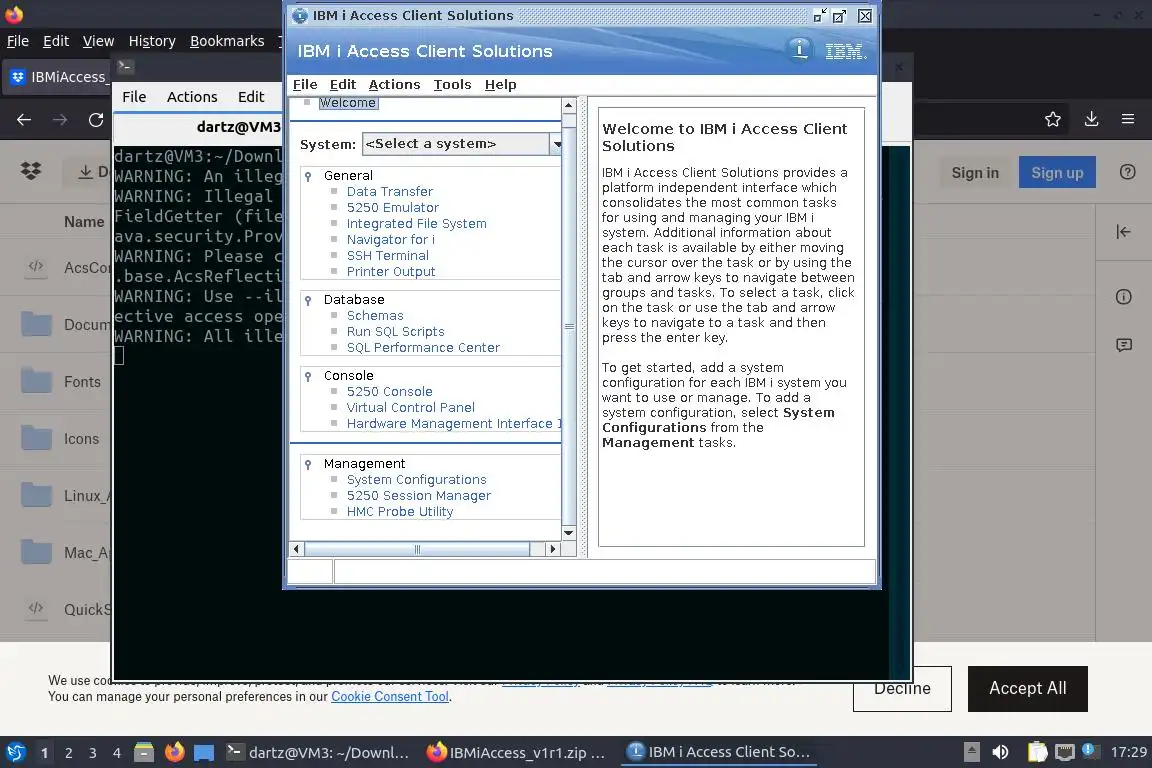This screenshot has height=768, width=1152.
Task: Open Icons folder in Dropbox list
Action: click(x=81, y=439)
